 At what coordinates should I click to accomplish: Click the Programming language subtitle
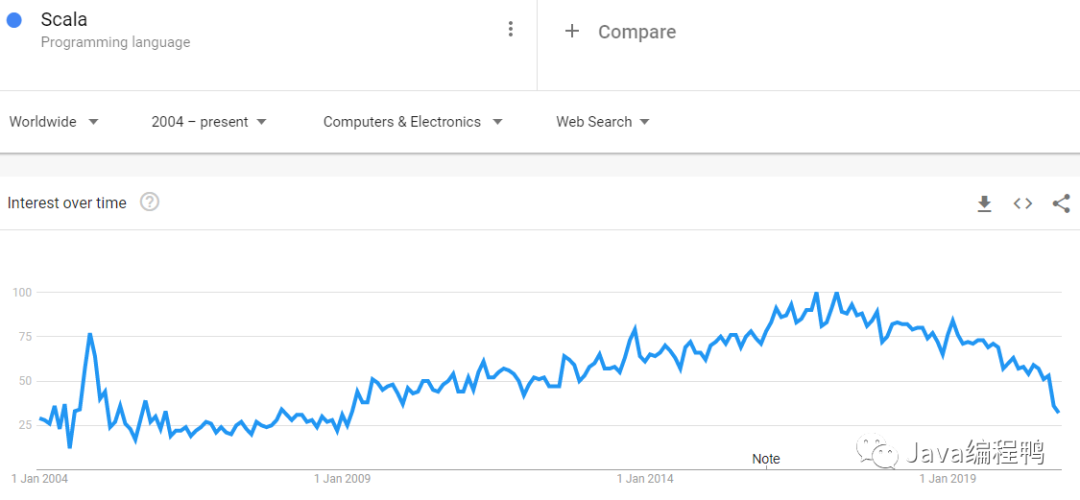click(115, 42)
